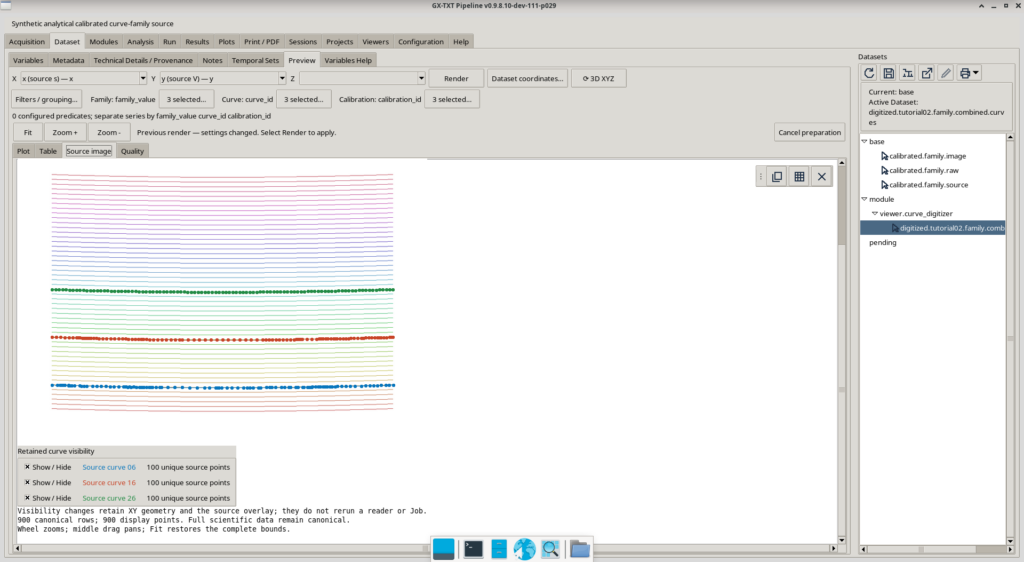Open the Y axis variable dropdown
The height and width of the screenshot is (562, 1024).
point(282,78)
